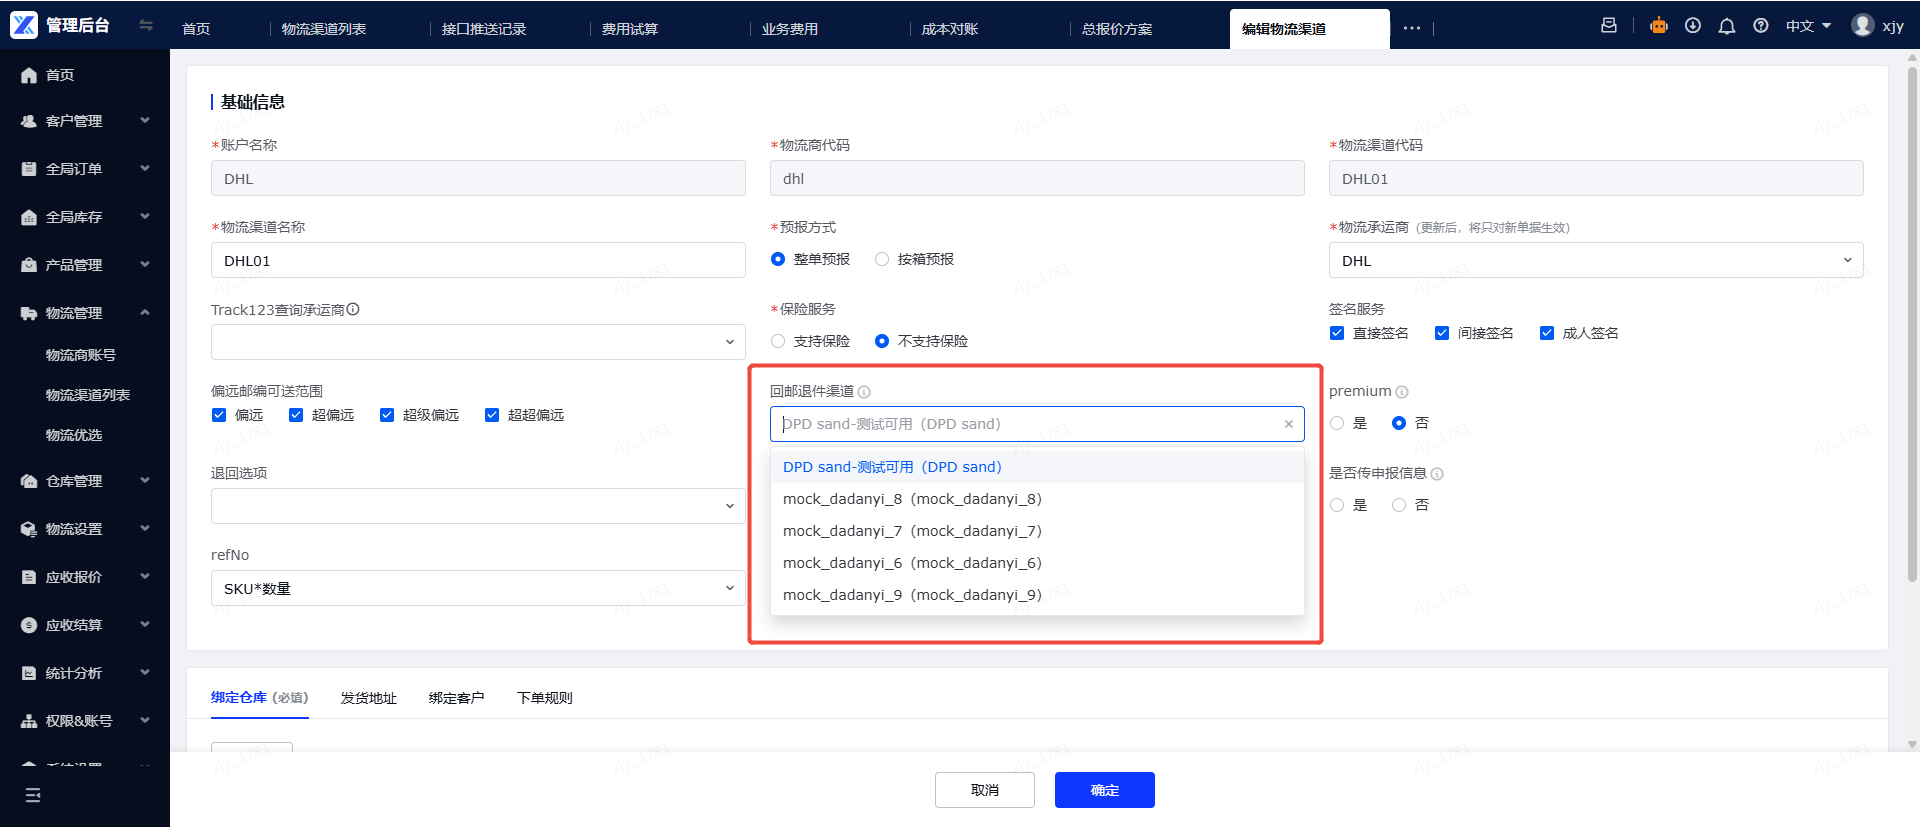1920x827 pixels.
Task: Expand 物流设置 in the sidebar
Action: click(85, 529)
